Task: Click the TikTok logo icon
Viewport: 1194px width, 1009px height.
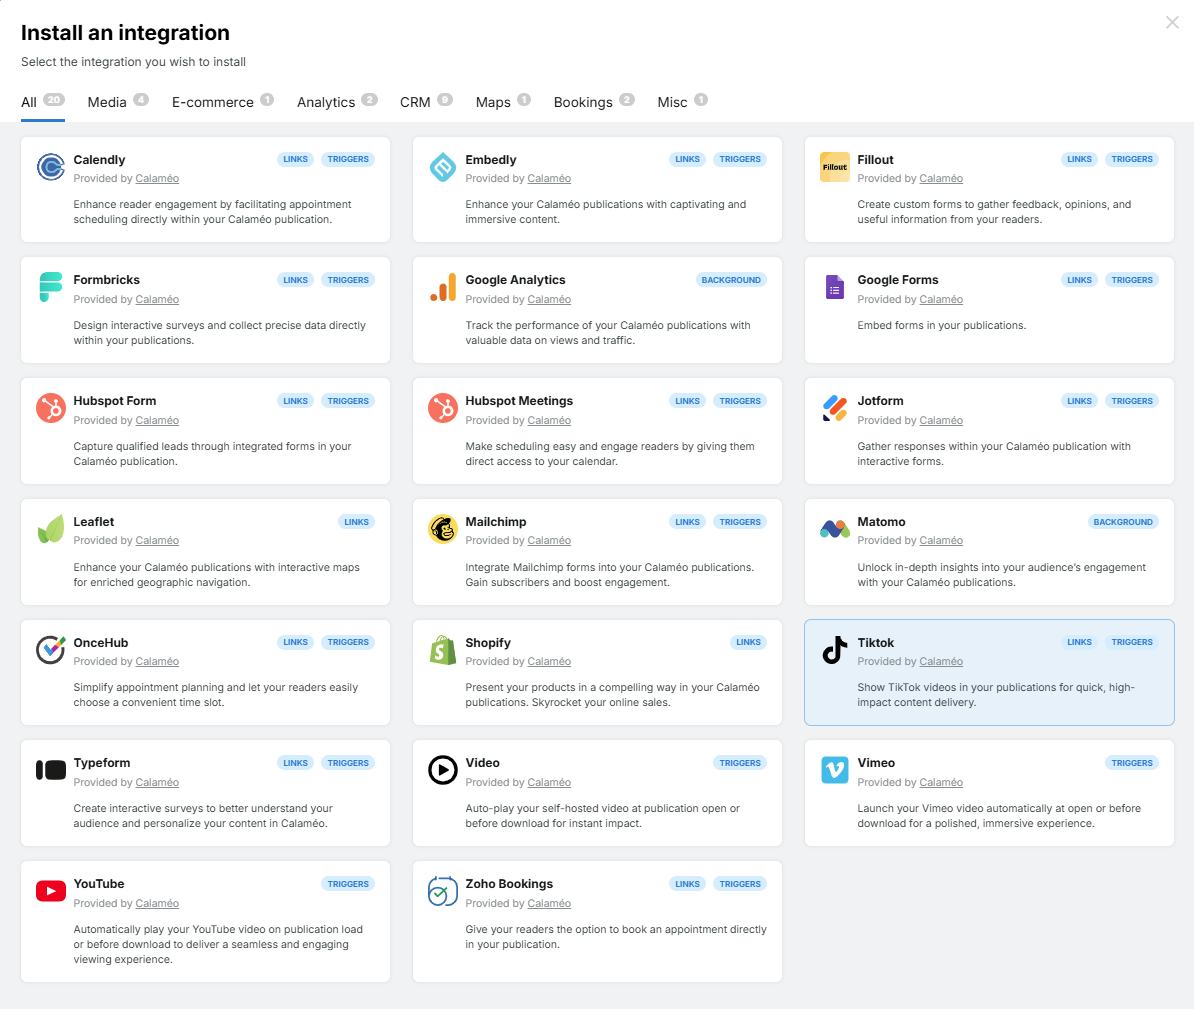Action: pyautogui.click(x=834, y=650)
